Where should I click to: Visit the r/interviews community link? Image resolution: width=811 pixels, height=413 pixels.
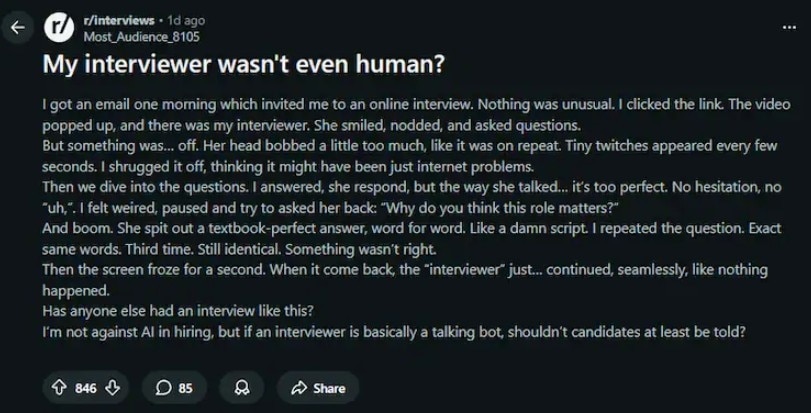click(x=117, y=20)
